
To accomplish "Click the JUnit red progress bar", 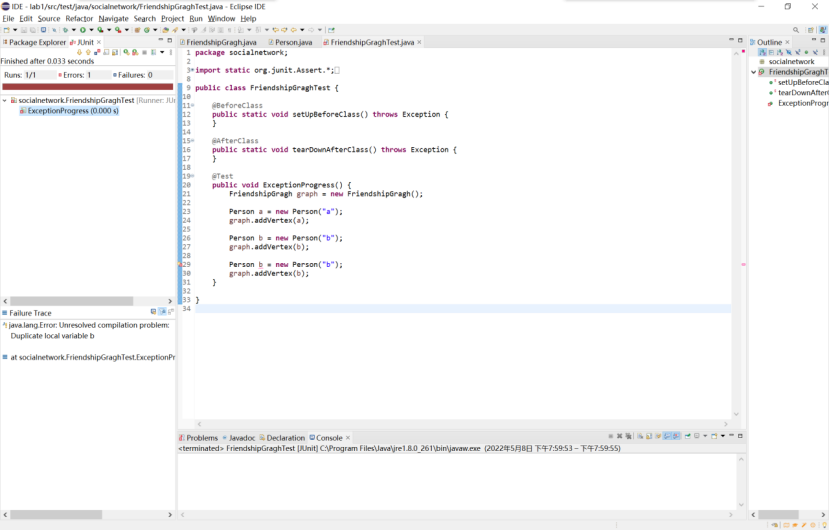I will tap(87, 86).
